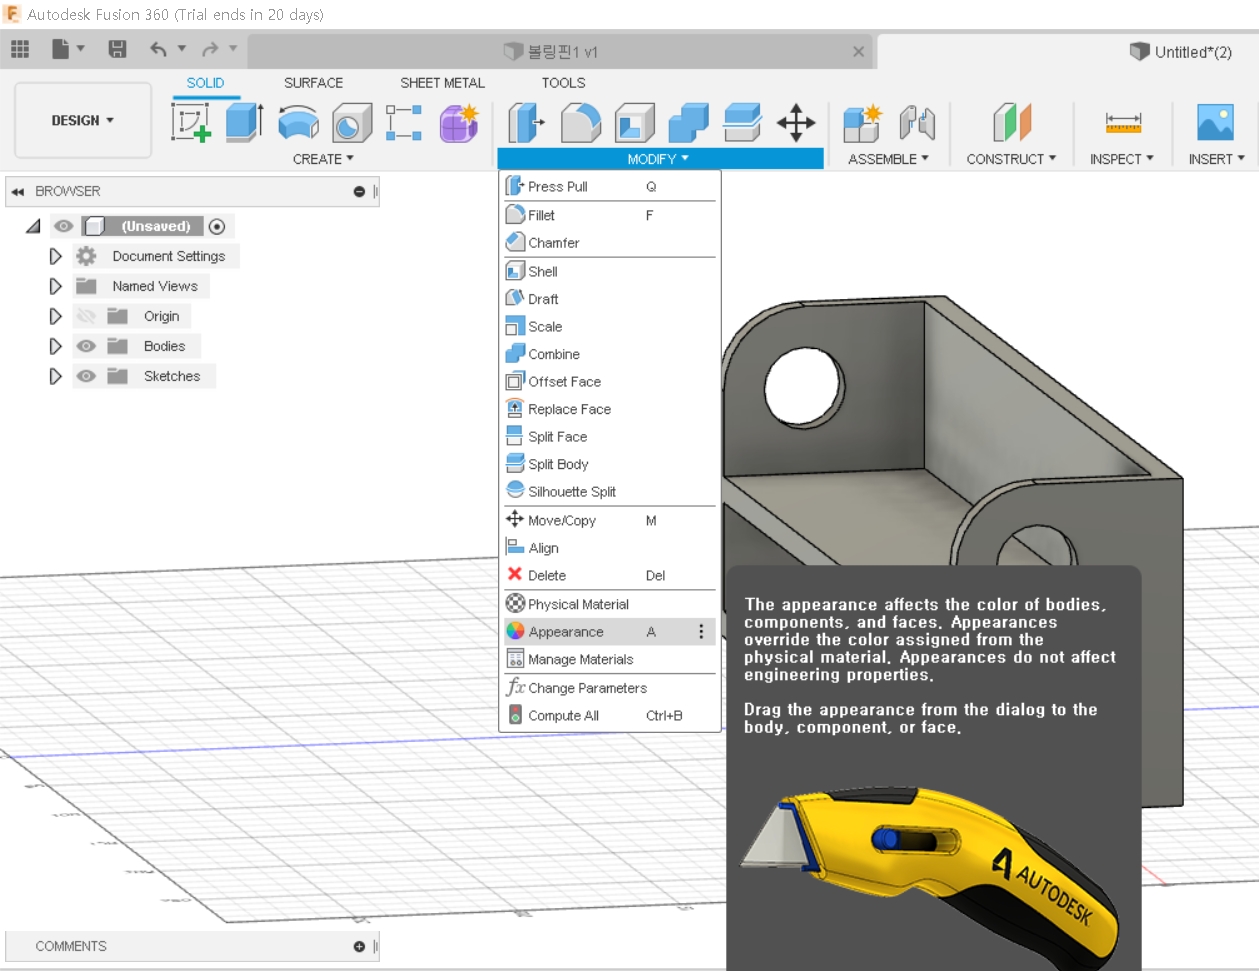Image resolution: width=1259 pixels, height=971 pixels.
Task: Click the Shell toolbar icon
Action: tap(635, 123)
